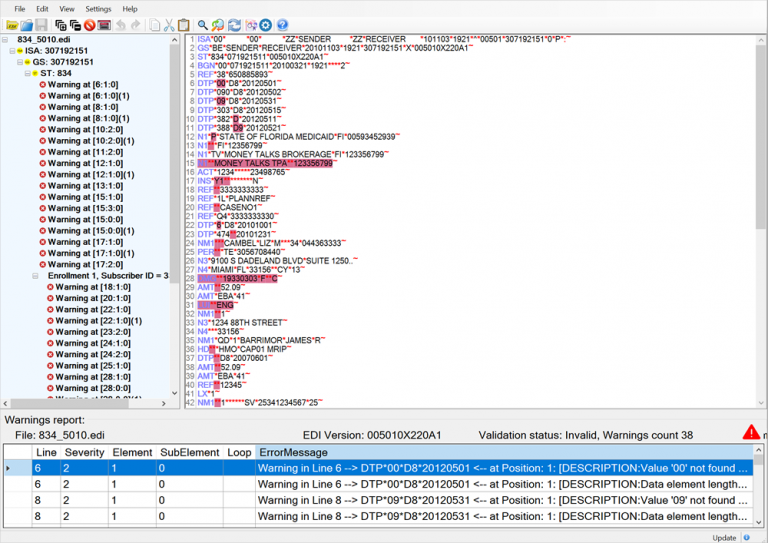
Task: Click the Redo arrow icon
Action: 136,25
